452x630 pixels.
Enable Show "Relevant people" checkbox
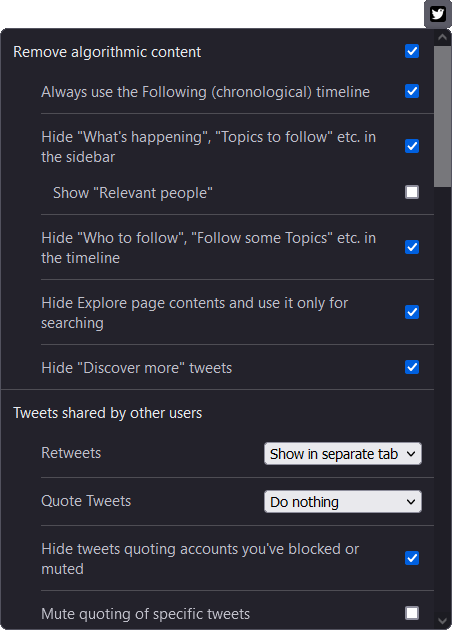(412, 192)
